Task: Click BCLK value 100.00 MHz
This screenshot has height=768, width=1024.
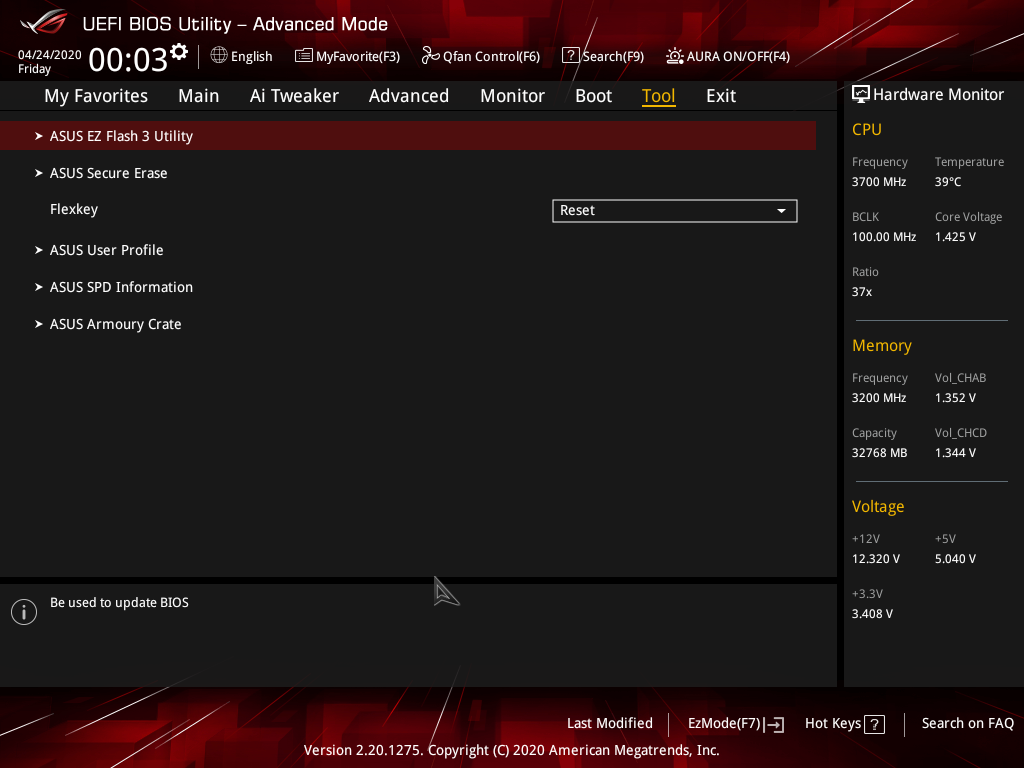Action: [x=884, y=237]
